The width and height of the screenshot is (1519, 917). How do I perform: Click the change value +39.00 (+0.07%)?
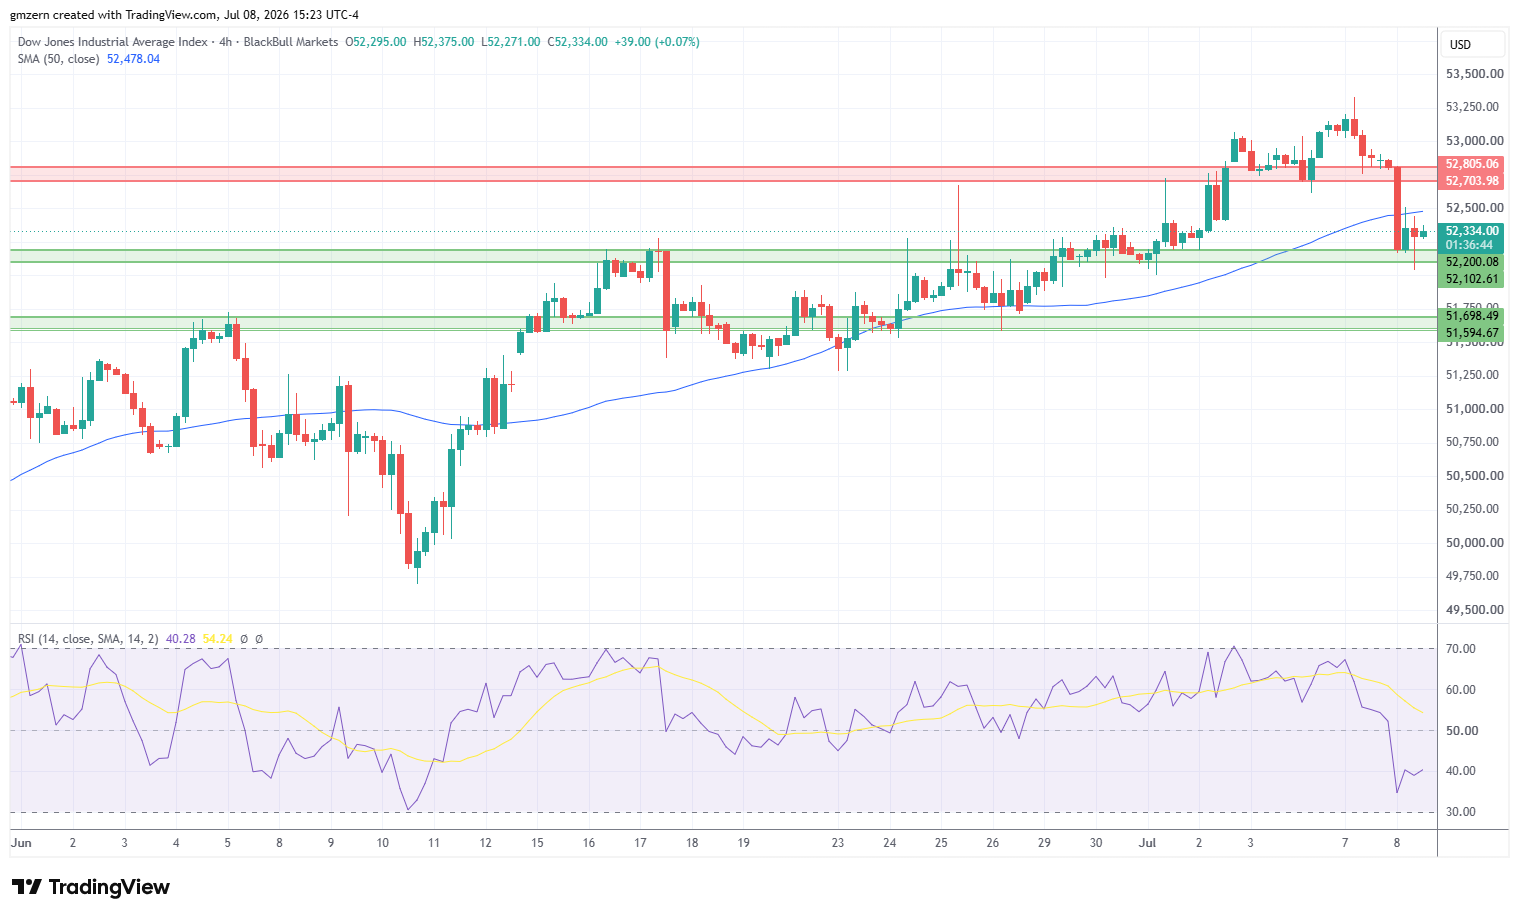coord(657,42)
